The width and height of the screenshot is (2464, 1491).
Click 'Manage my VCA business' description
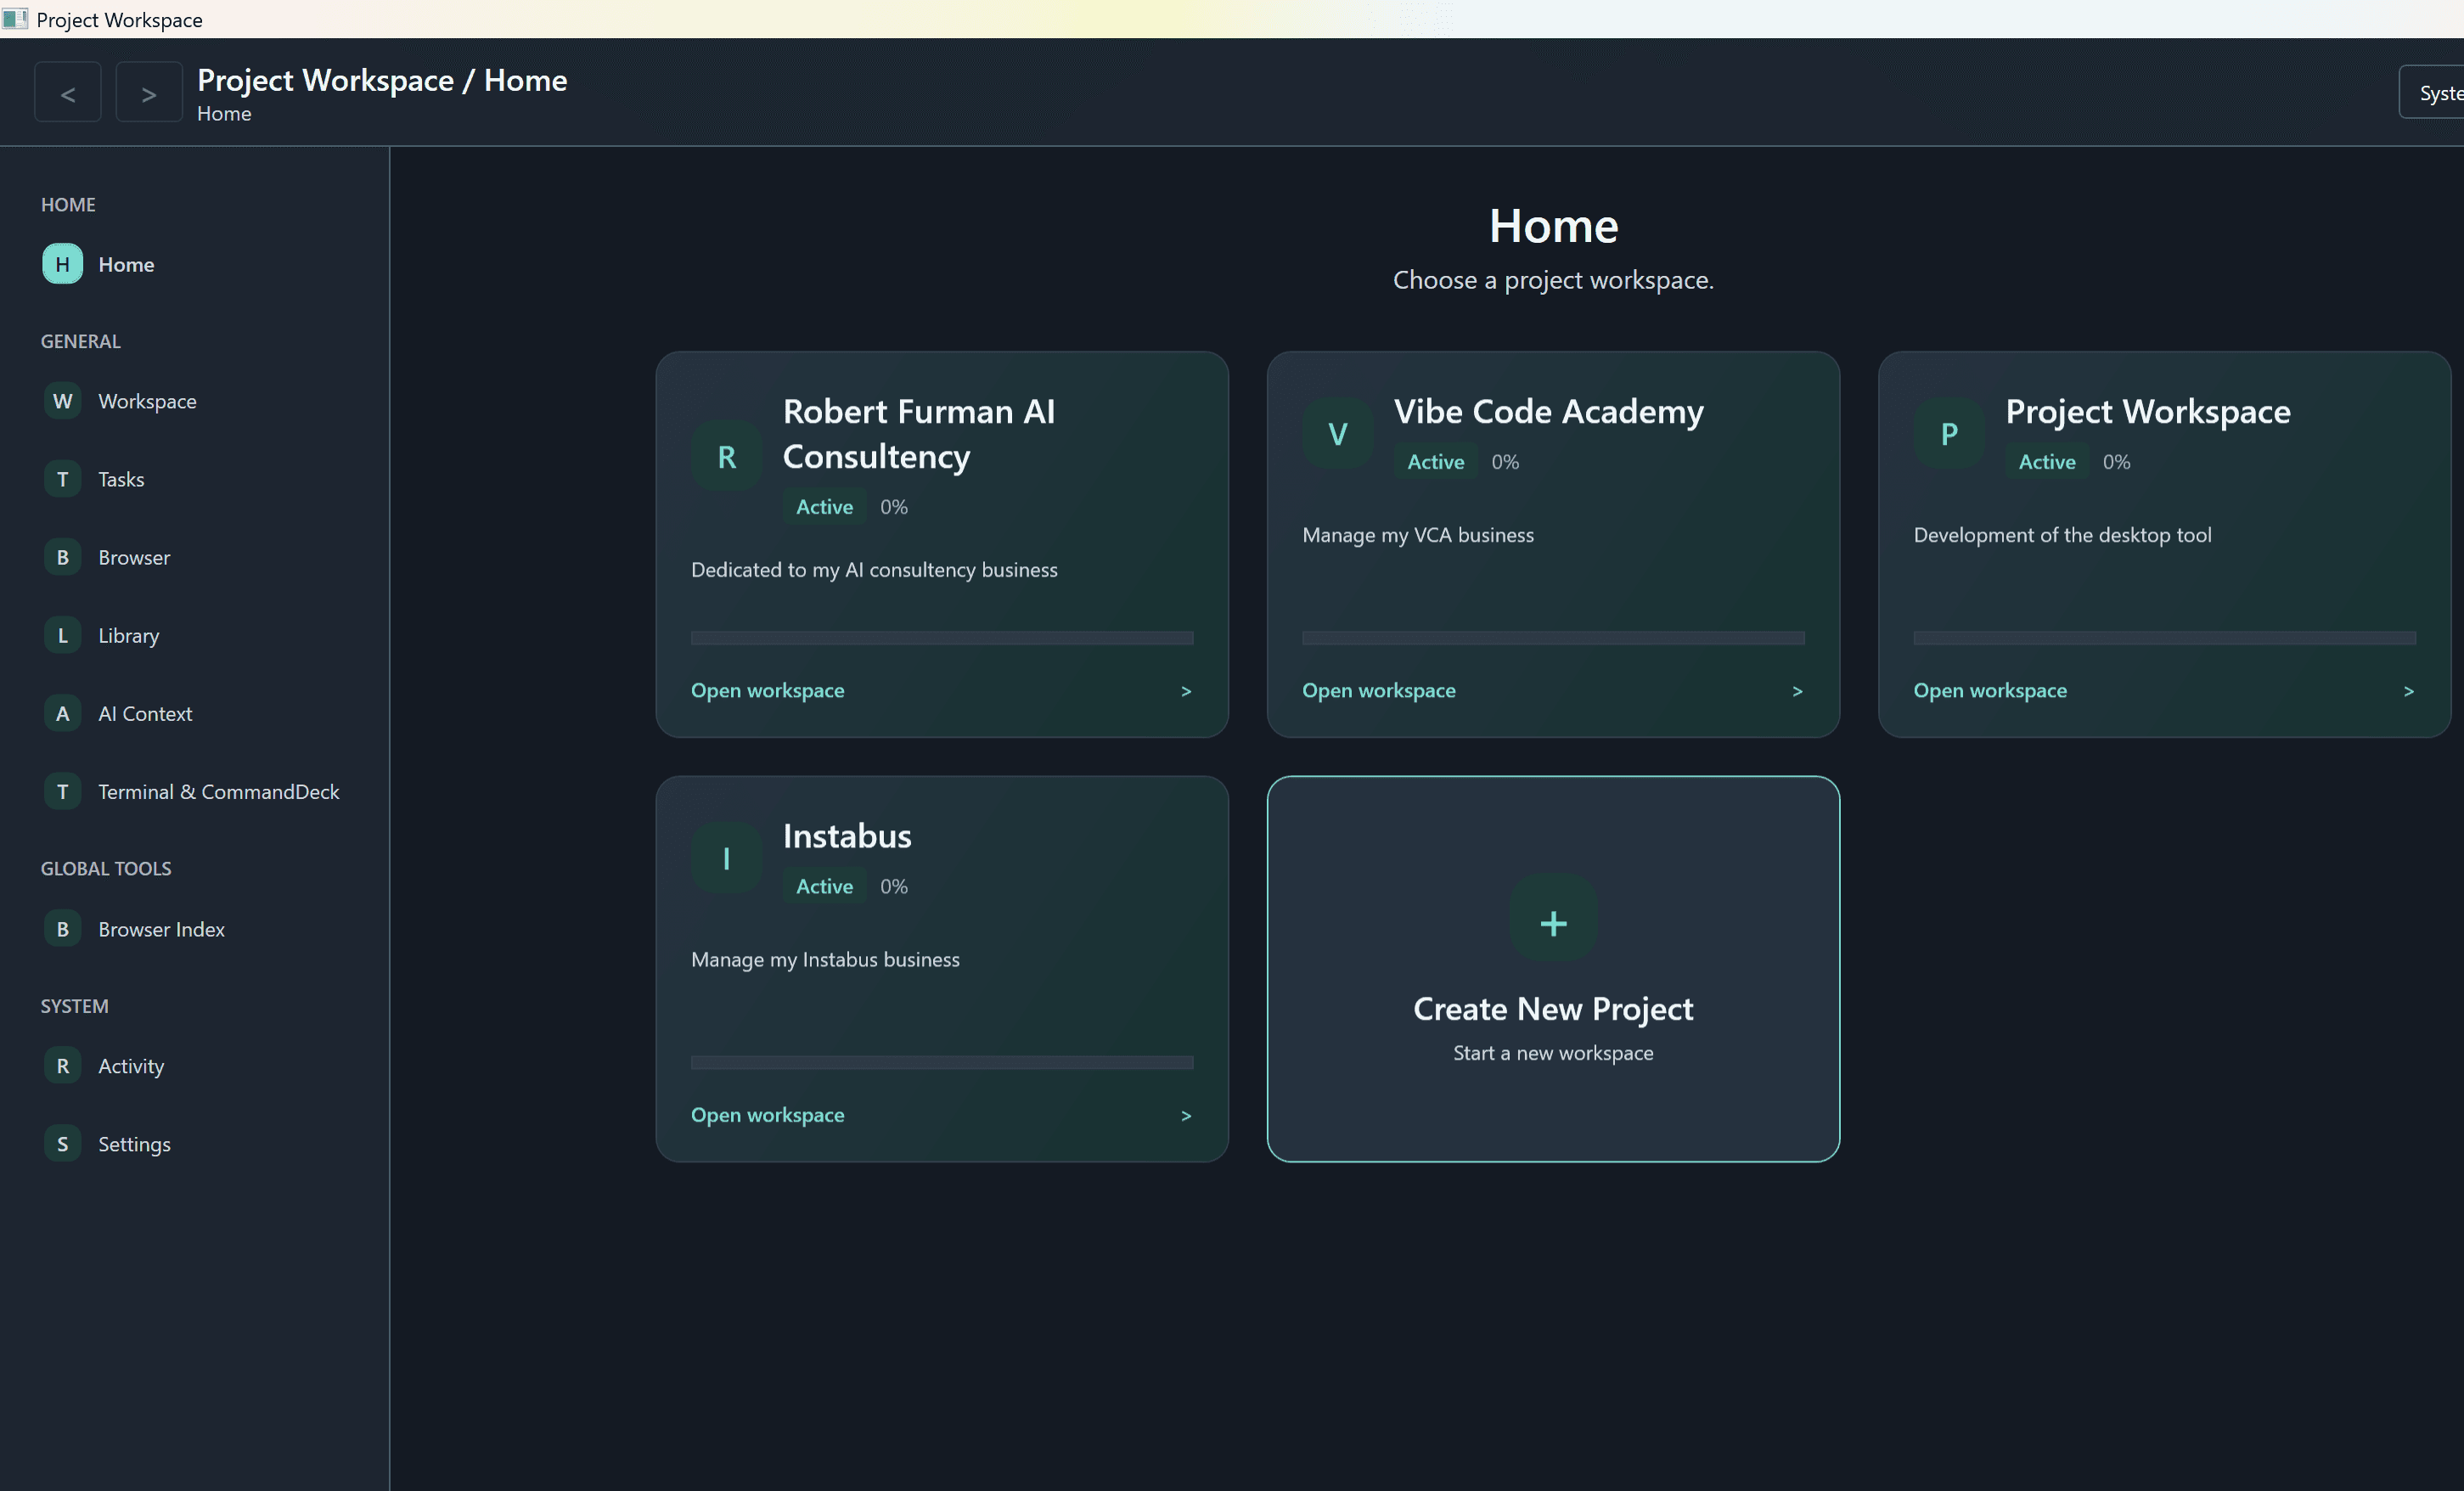point(1418,535)
